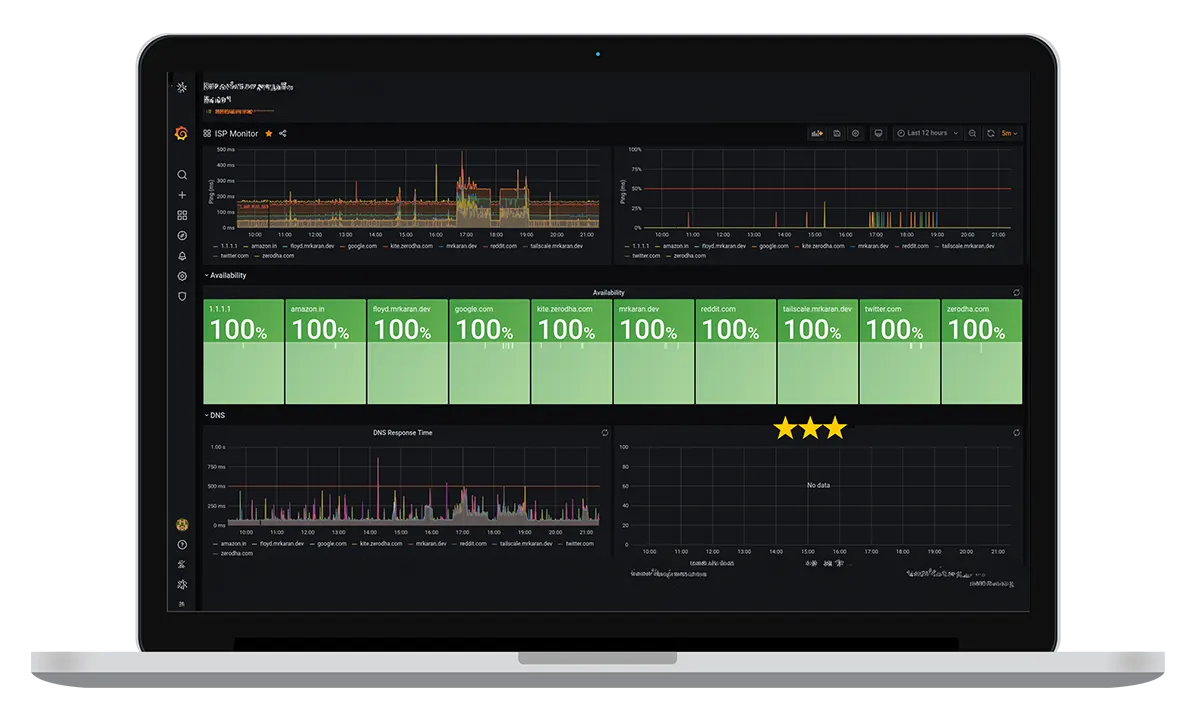1196x720 pixels.
Task: Open the Configuration gear icon in the sidebar
Action: point(182,276)
